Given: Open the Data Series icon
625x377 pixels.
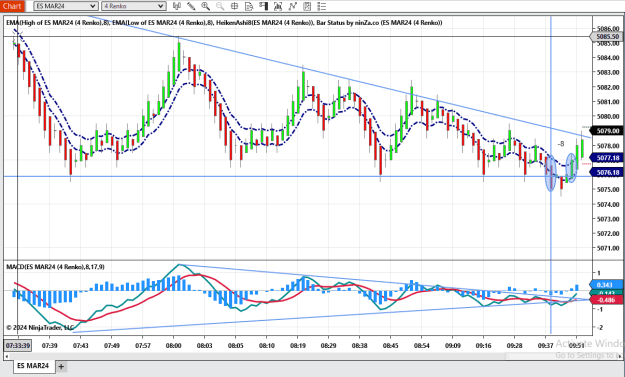Looking at the screenshot, I should coord(278,6).
